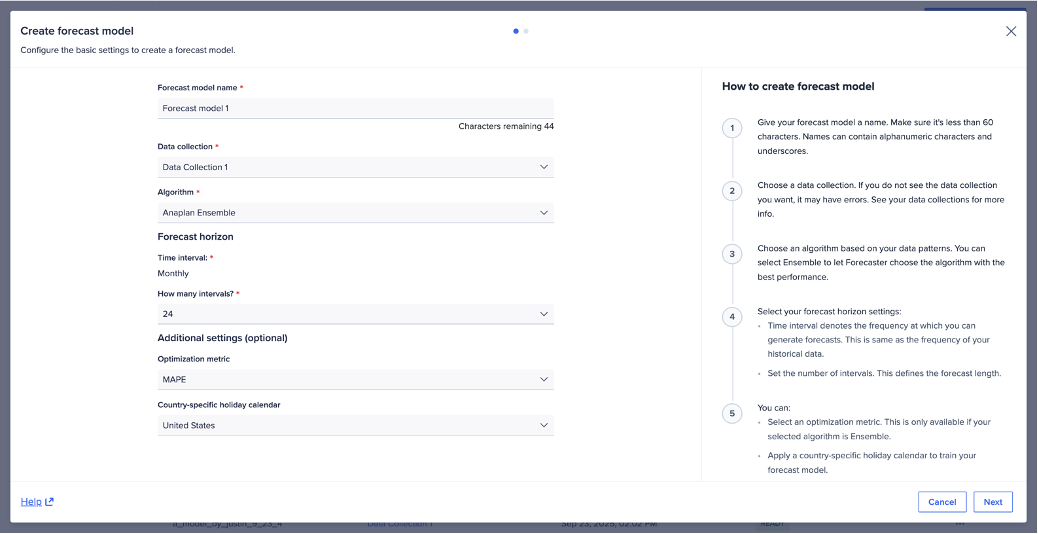Open the How many intervals dropdown
The height and width of the screenshot is (534, 1038).
(x=355, y=314)
